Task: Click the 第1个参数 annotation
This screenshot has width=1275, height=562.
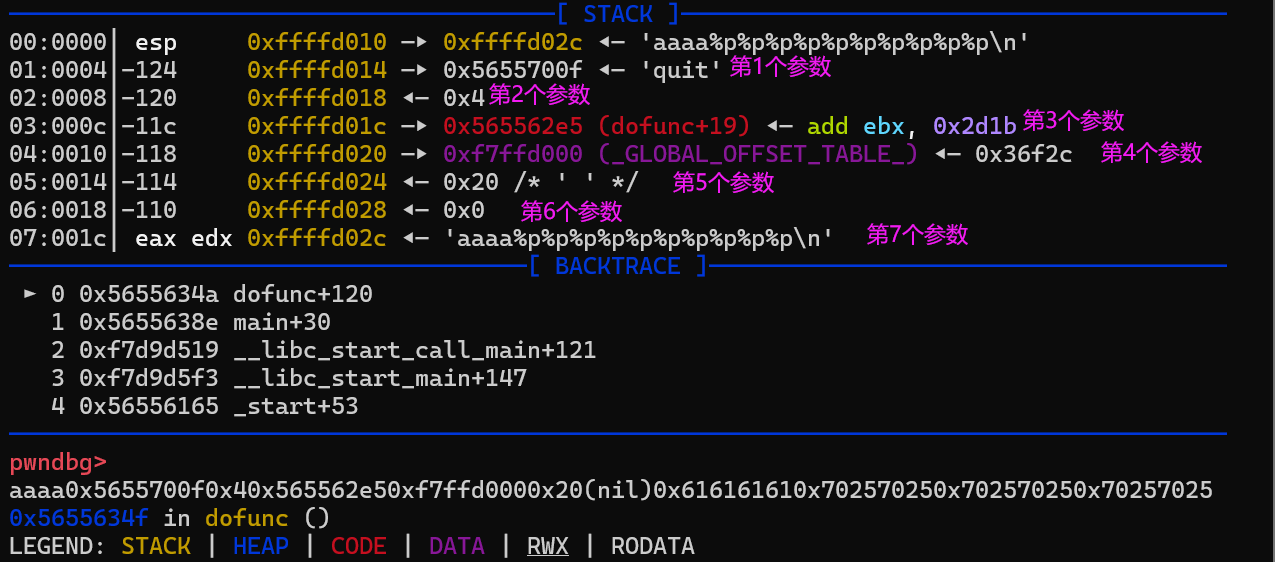Action: tap(780, 67)
